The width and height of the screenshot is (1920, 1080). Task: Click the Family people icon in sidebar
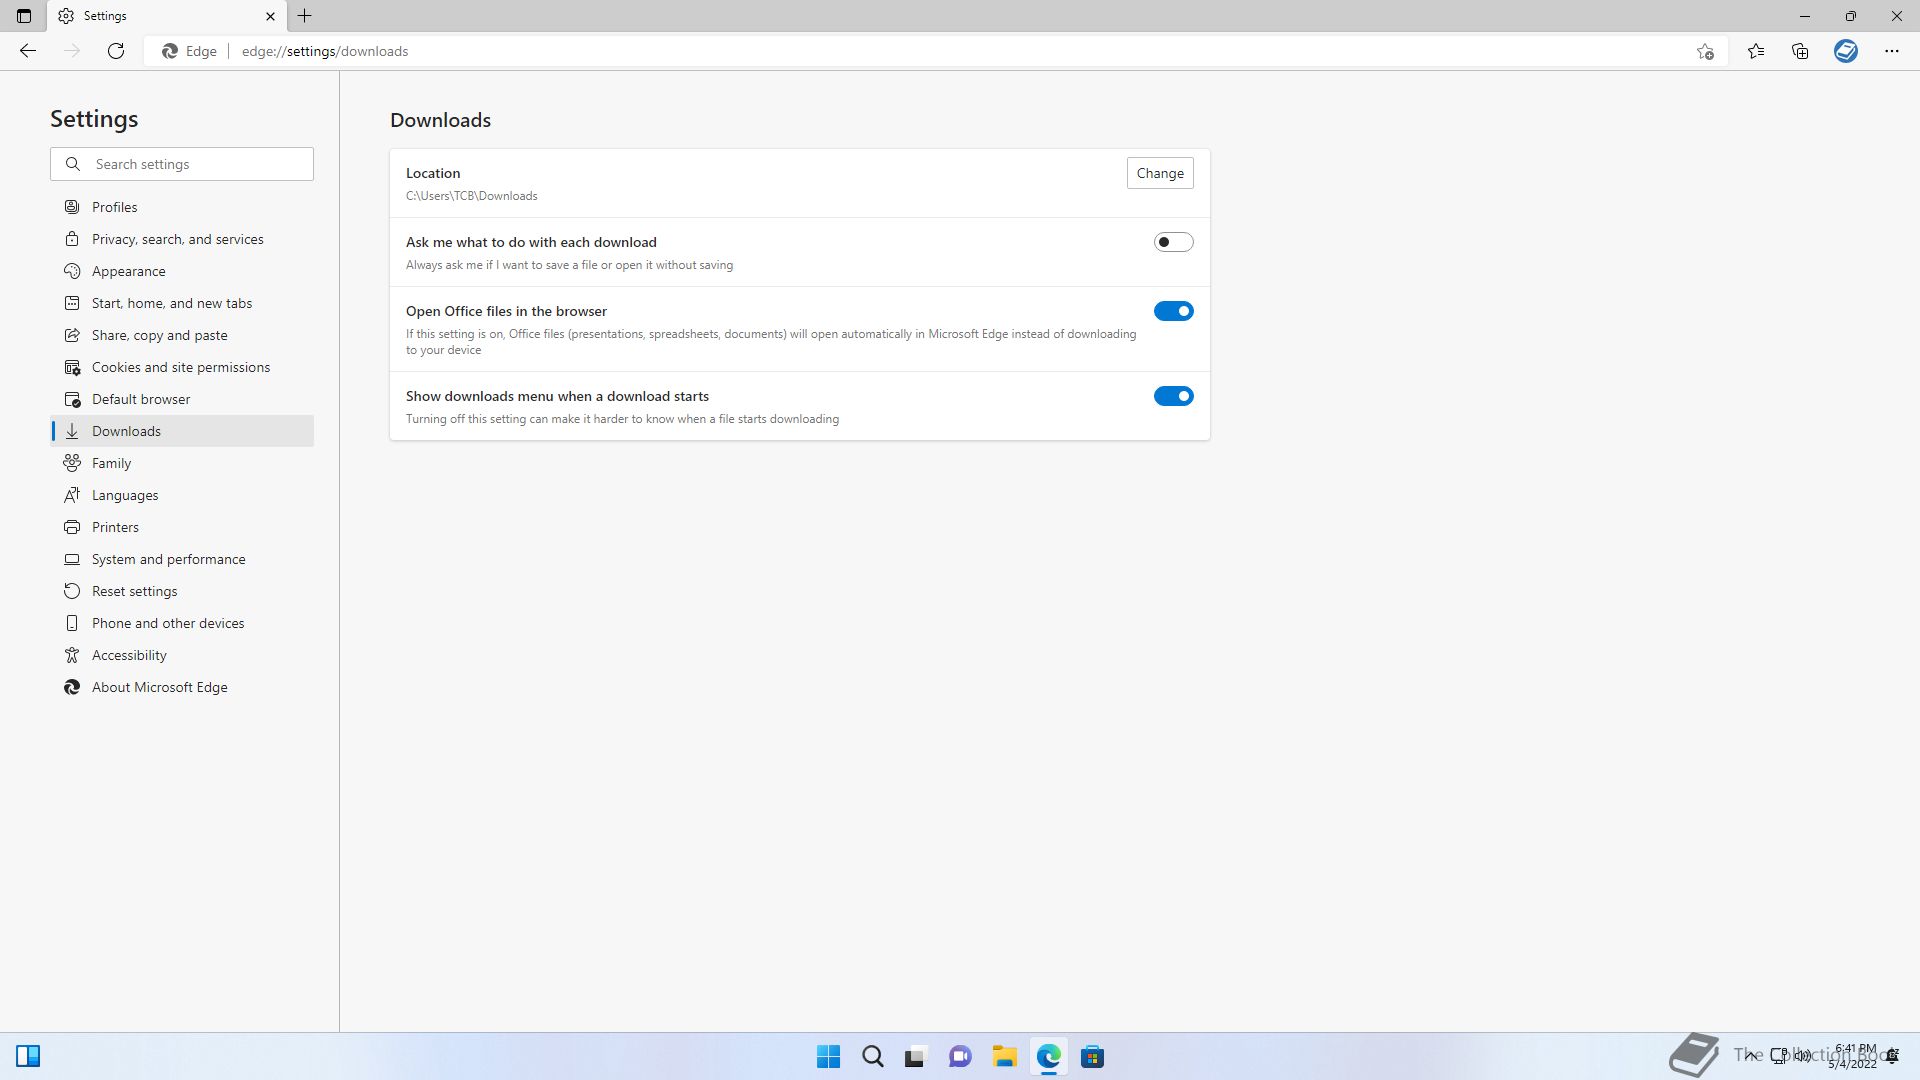pos(72,463)
